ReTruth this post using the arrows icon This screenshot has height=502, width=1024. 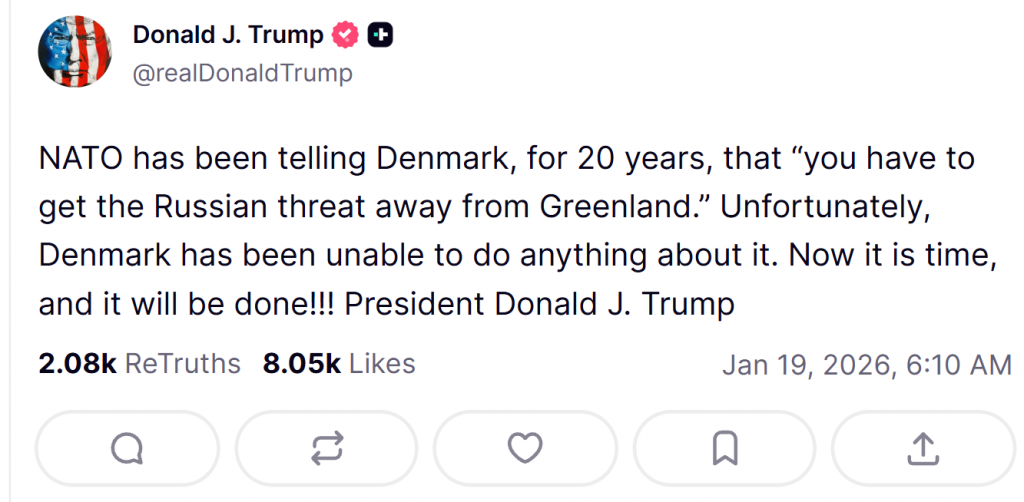(326, 449)
